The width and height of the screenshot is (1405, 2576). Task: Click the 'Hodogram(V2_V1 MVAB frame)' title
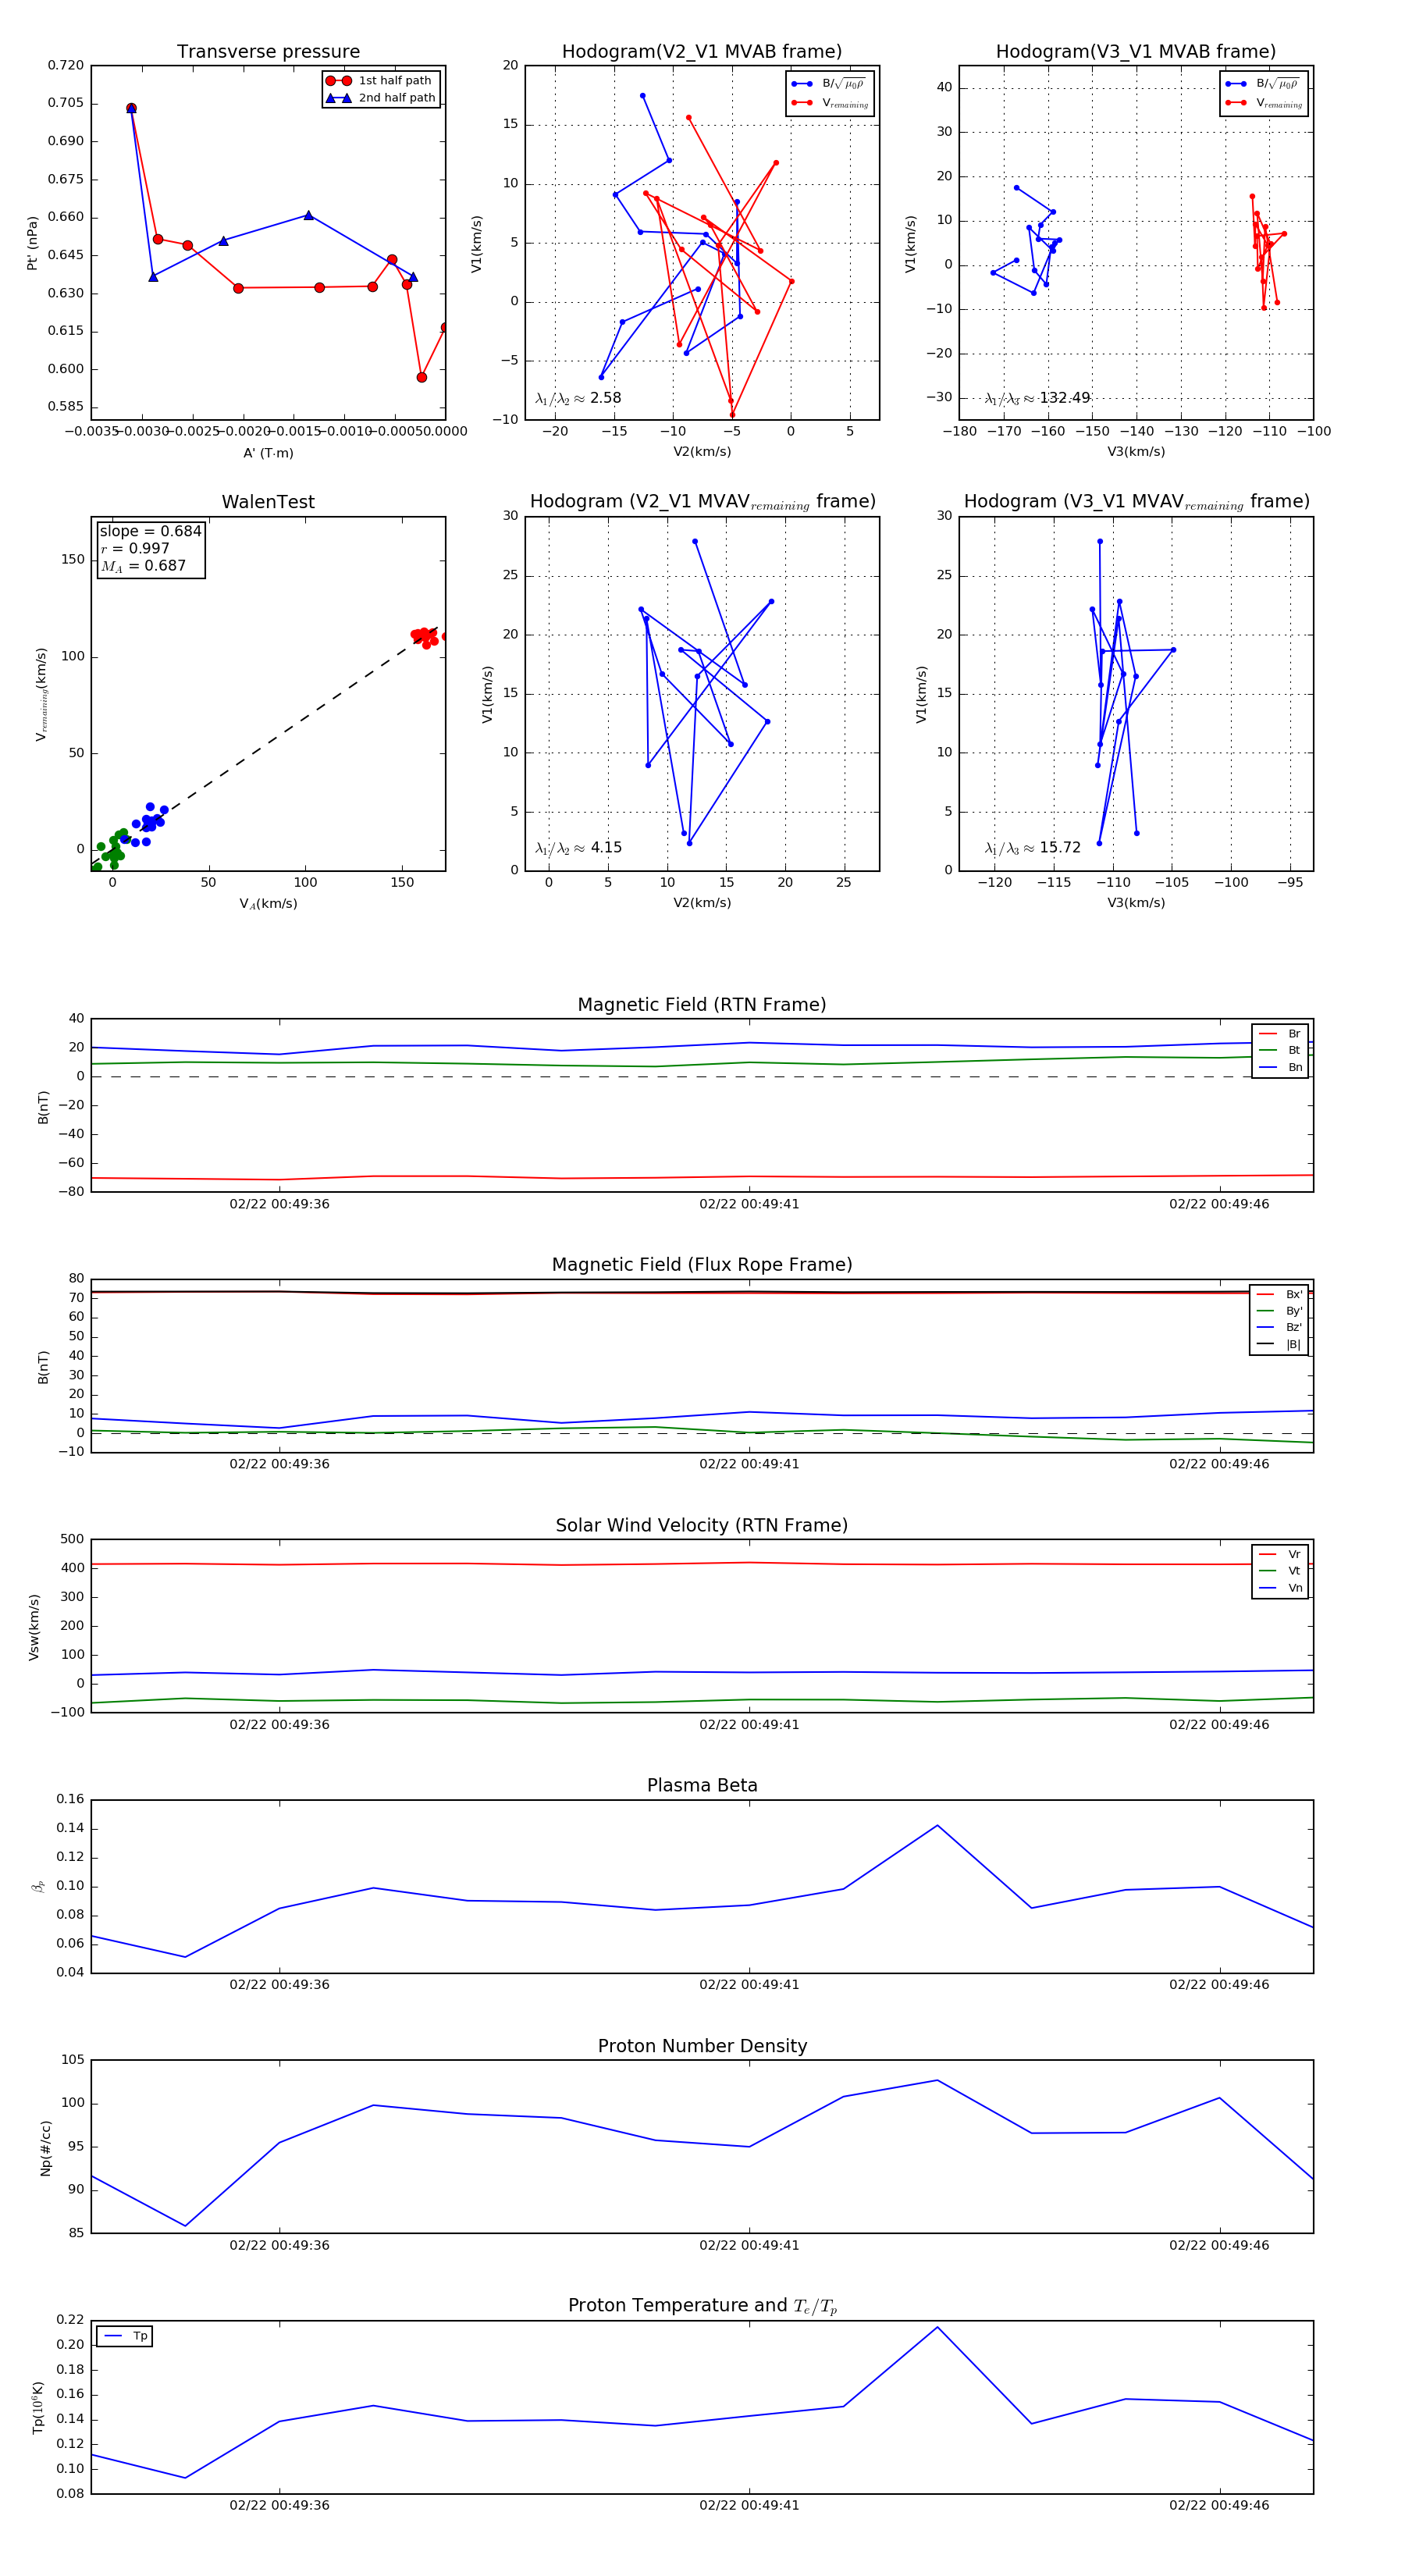click(702, 51)
